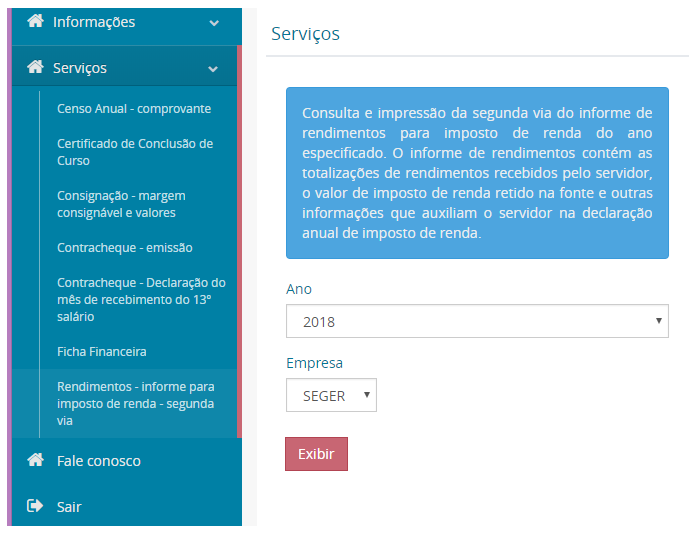
Task: Open the Empresa dropdown showing SEGER
Action: point(331,395)
